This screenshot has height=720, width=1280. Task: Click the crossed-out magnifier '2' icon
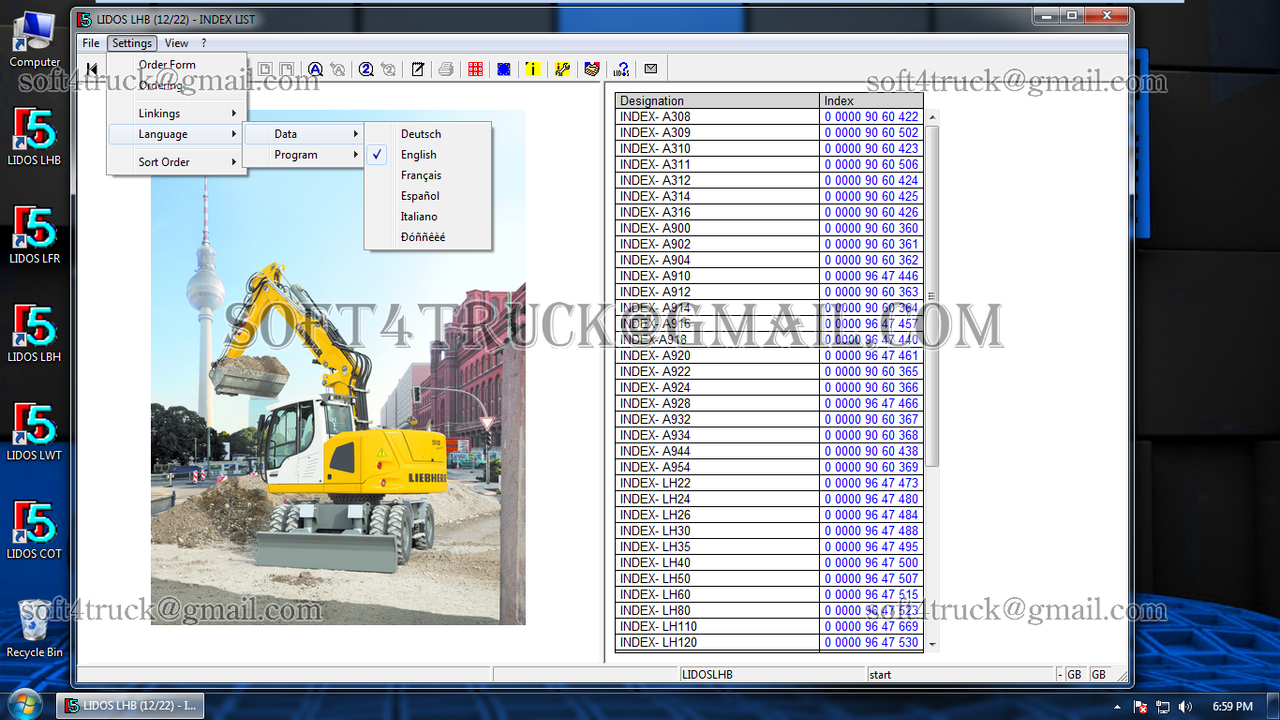(389, 69)
